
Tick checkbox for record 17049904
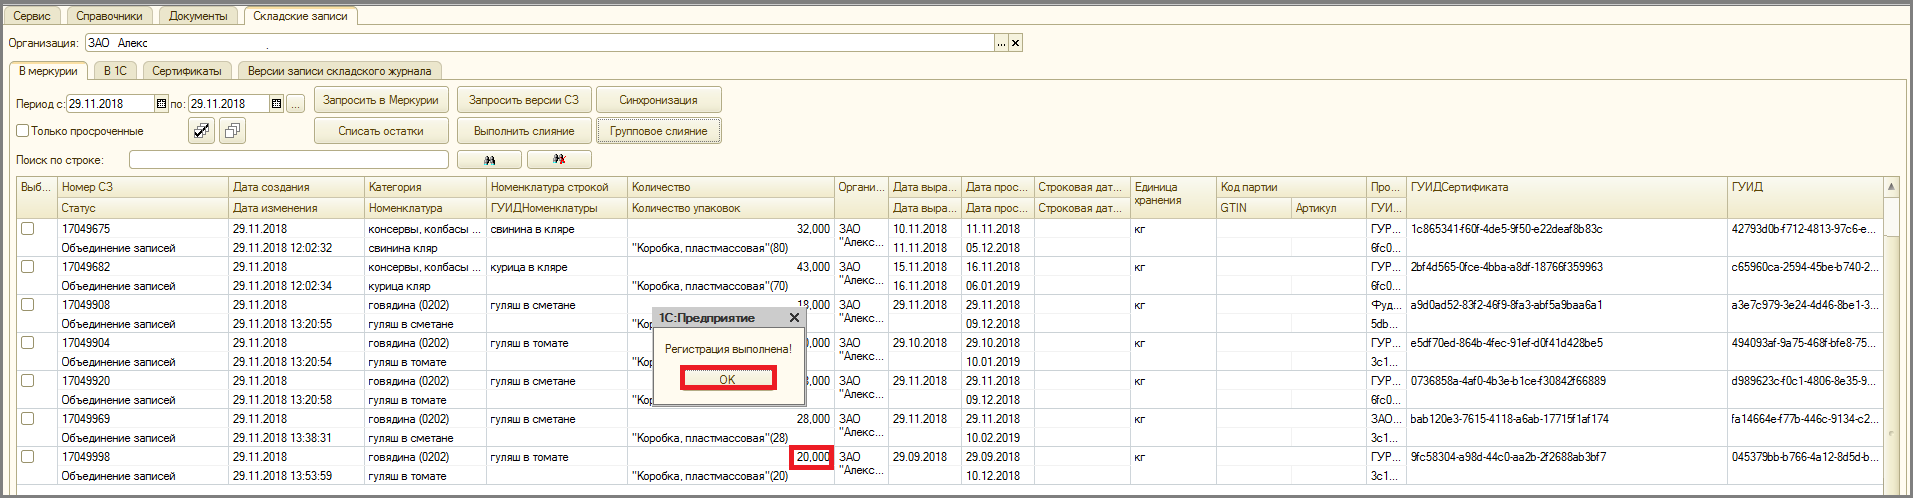point(28,343)
